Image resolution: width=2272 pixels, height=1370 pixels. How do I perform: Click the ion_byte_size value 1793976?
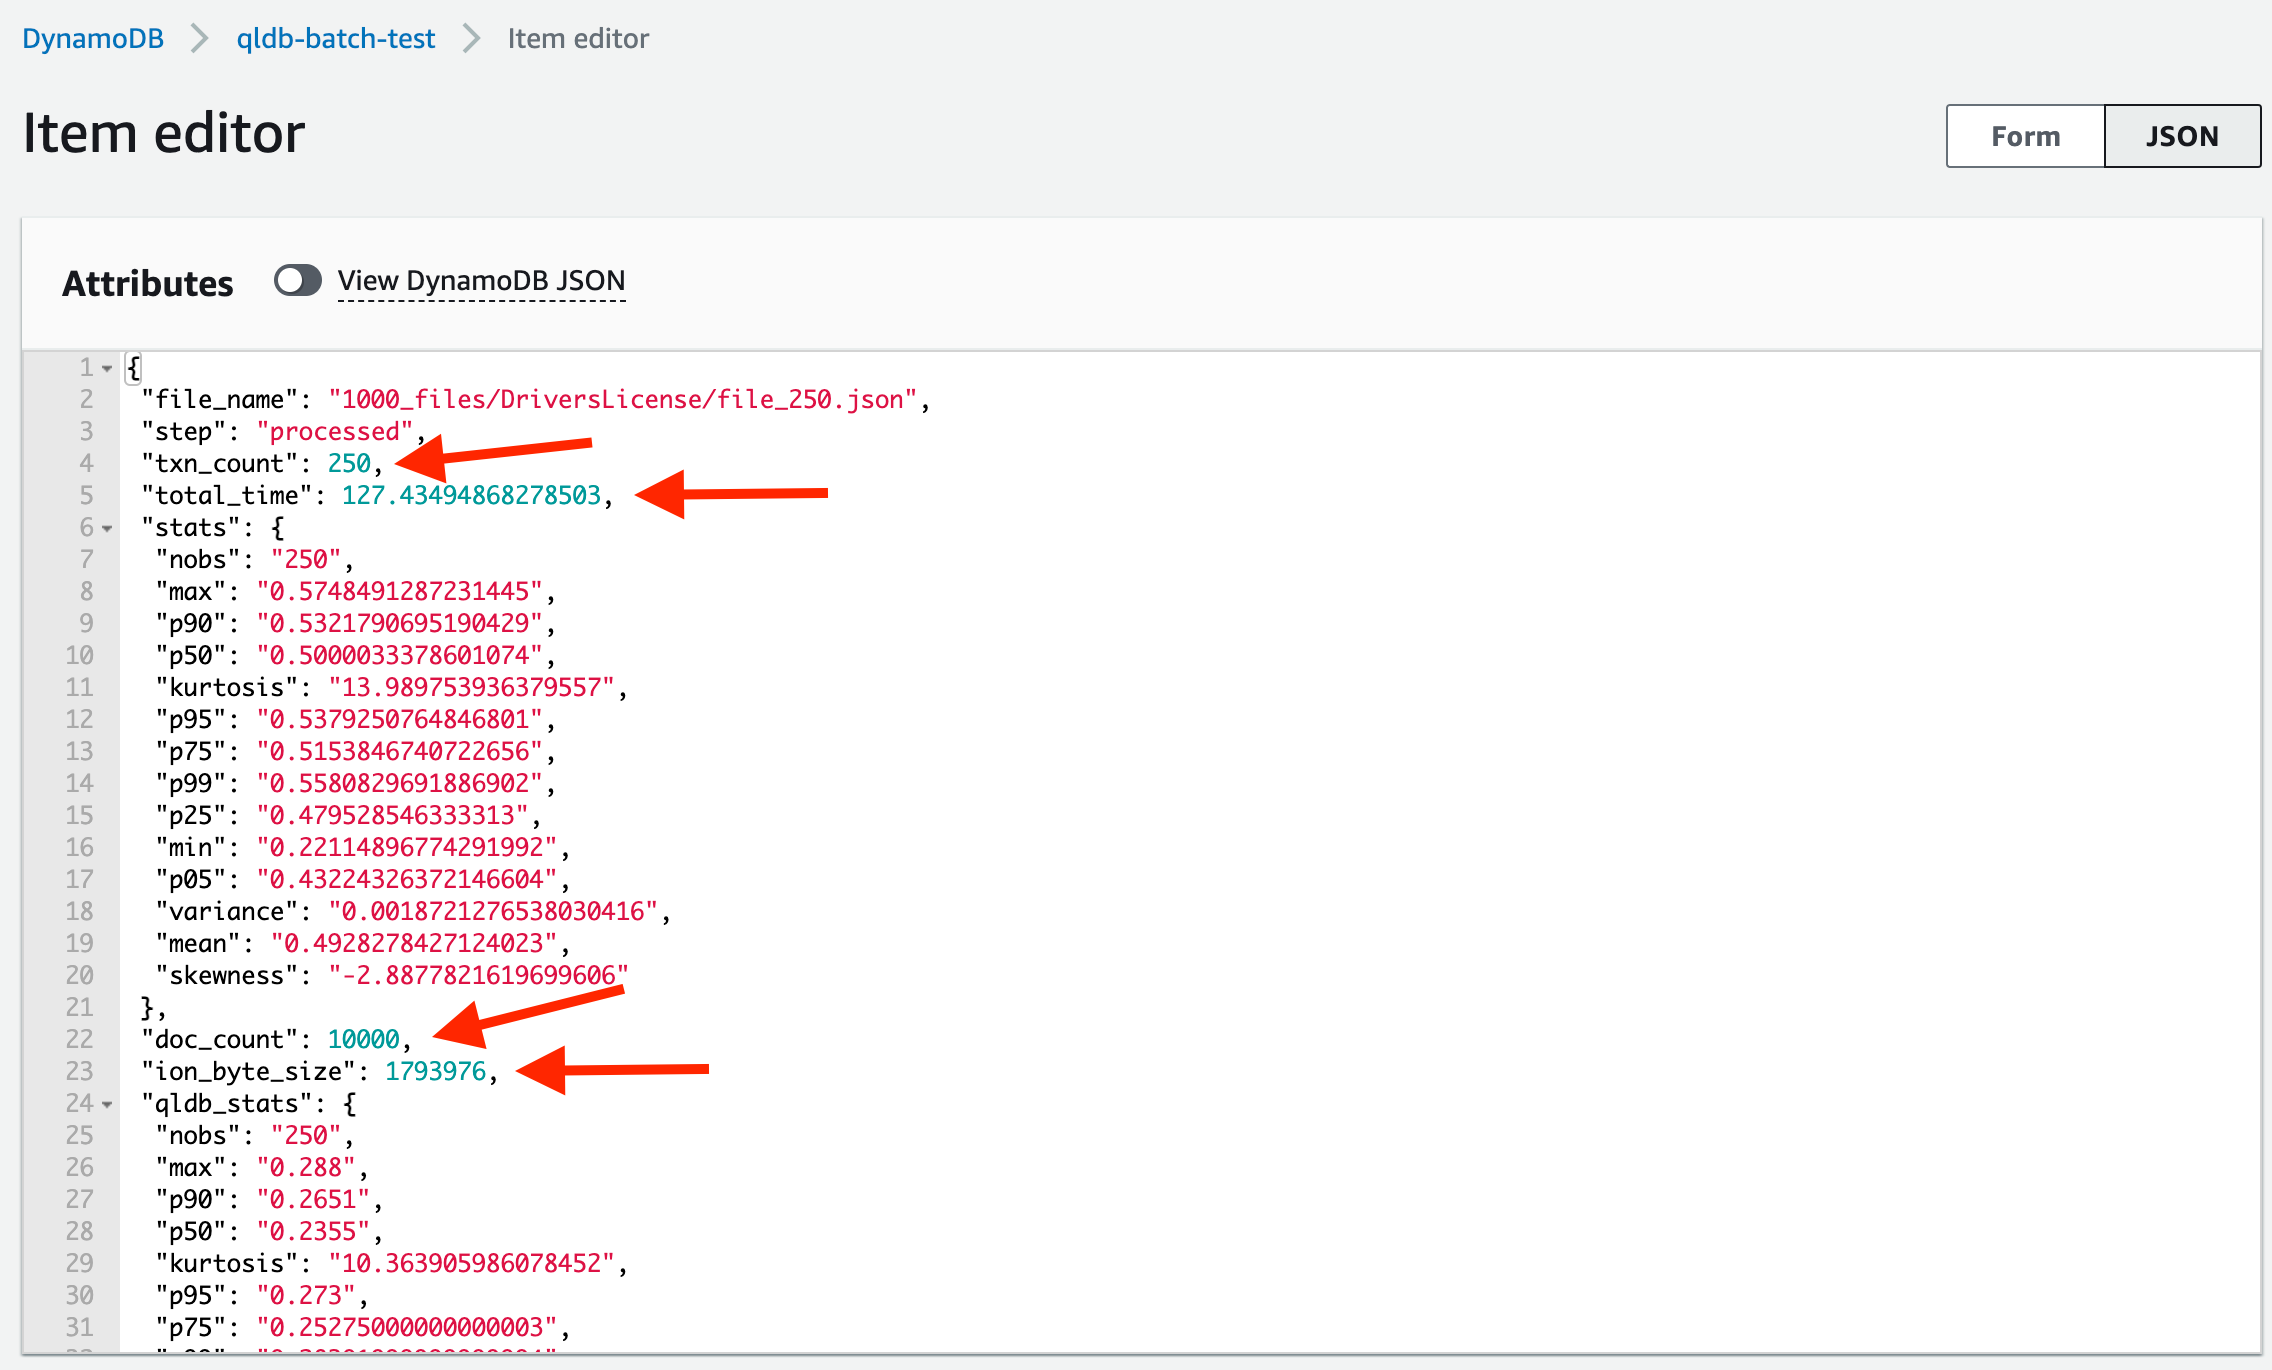point(436,1072)
